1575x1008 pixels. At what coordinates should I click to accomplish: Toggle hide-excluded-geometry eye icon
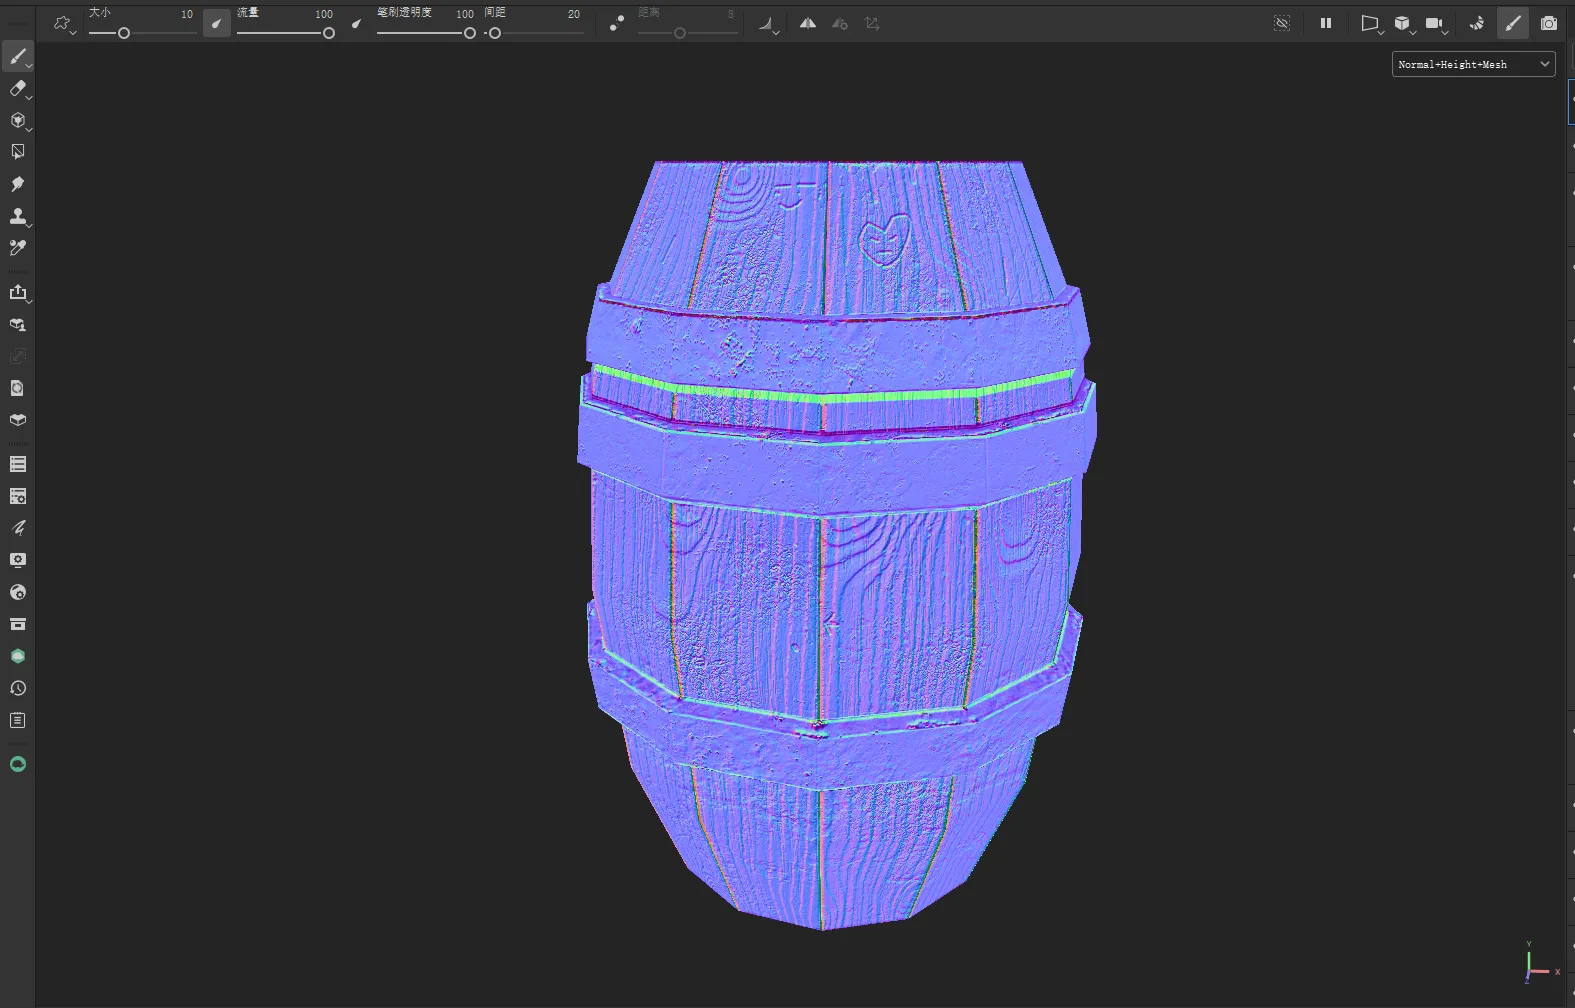coord(1282,23)
